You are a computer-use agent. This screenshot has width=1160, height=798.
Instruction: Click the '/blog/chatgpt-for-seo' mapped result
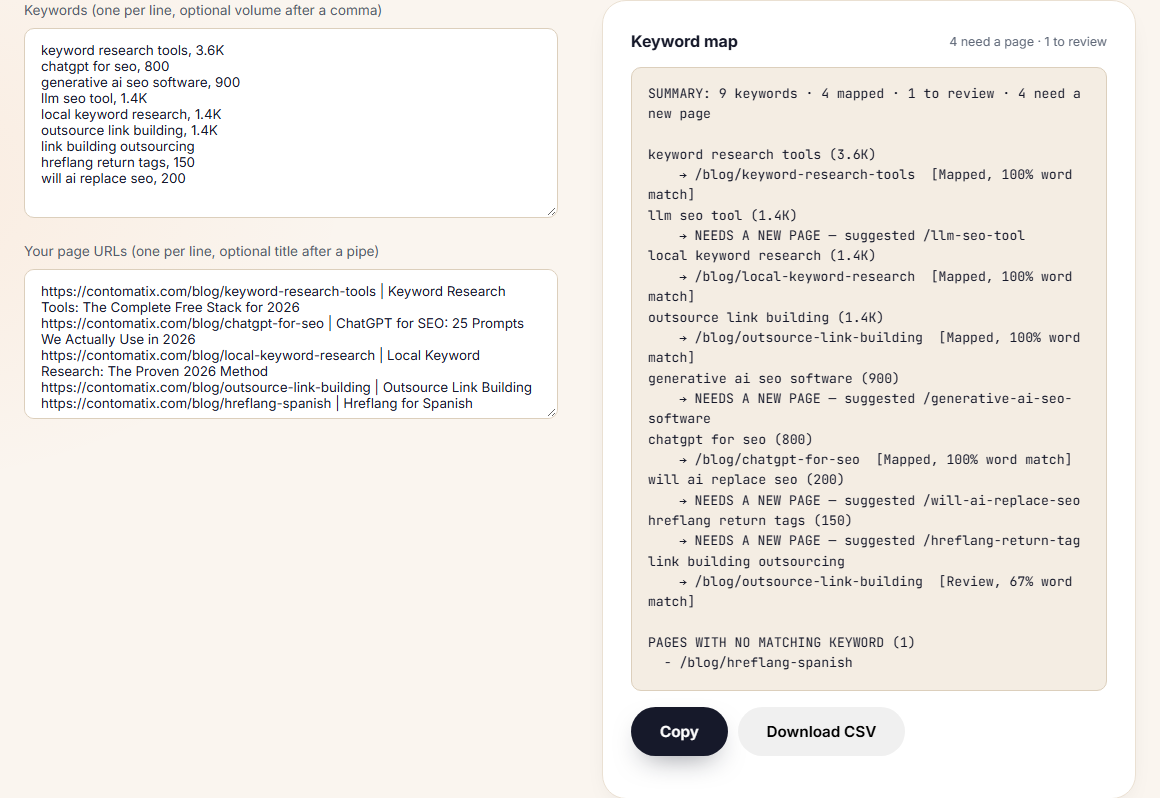tap(875, 459)
